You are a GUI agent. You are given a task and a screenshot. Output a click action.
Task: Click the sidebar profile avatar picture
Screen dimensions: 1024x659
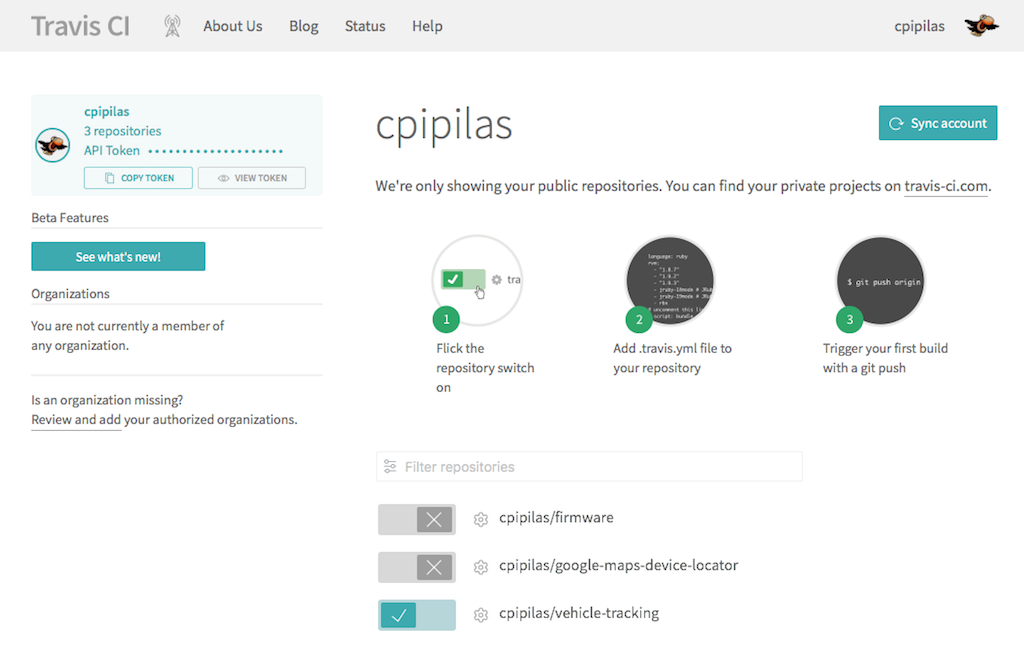tap(52, 145)
